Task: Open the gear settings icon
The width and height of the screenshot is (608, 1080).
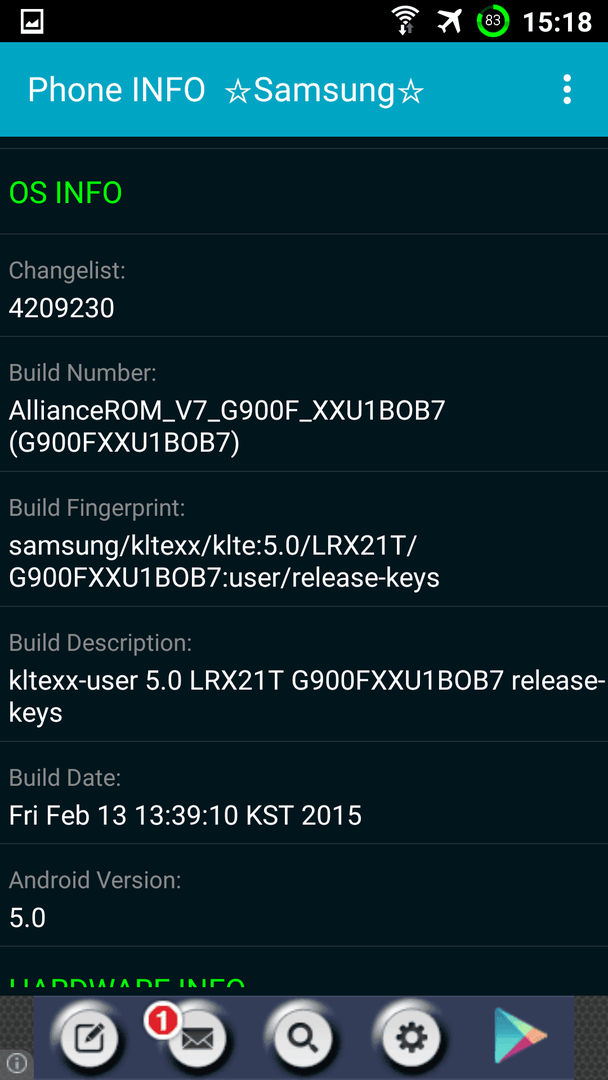Action: coord(412,1038)
